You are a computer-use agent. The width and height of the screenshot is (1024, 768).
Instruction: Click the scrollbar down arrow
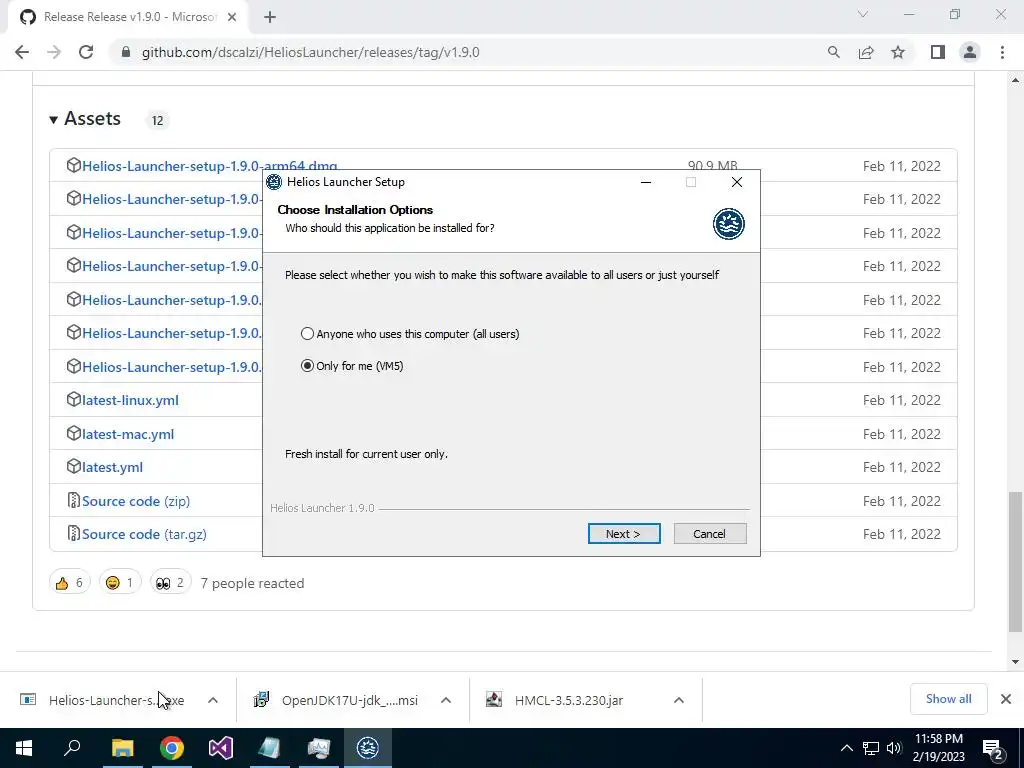pyautogui.click(x=1015, y=662)
